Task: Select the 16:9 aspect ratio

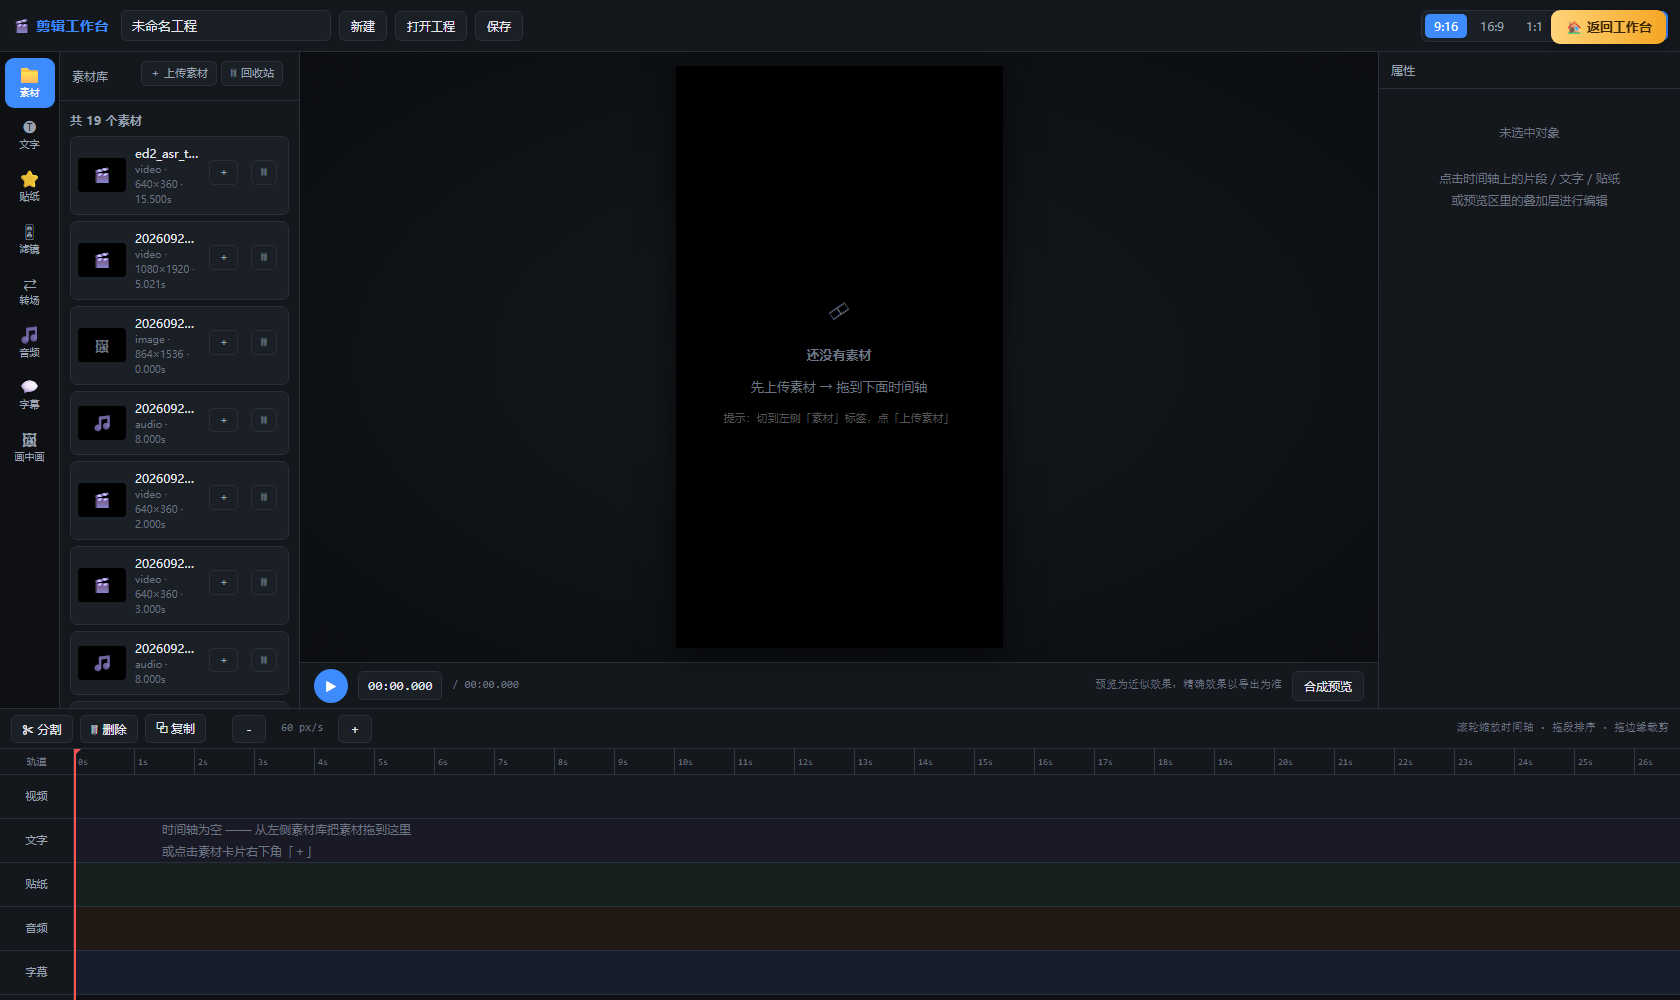Action: click(1492, 27)
